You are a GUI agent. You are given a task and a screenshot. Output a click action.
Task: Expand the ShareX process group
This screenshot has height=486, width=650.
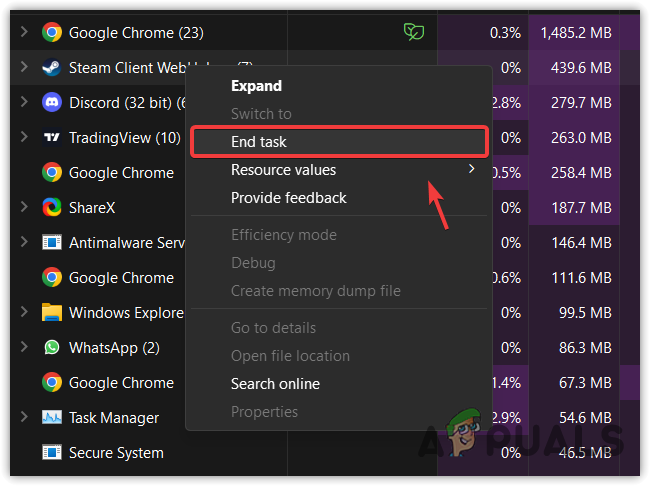pyautogui.click(x=22, y=208)
